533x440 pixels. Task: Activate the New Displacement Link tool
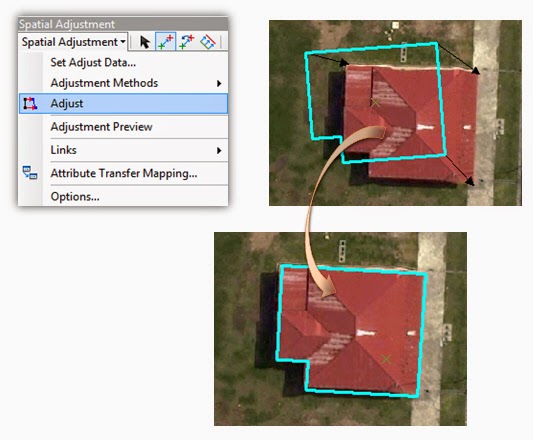(166, 42)
